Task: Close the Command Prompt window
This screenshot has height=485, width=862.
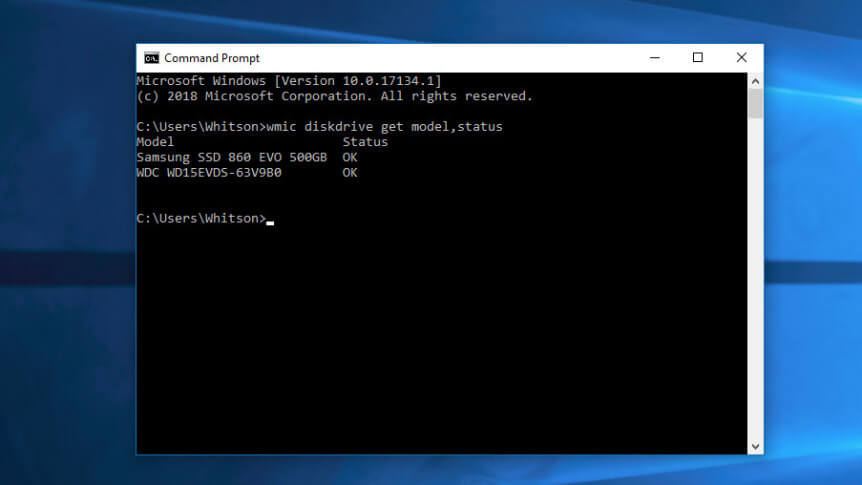Action: tap(741, 58)
